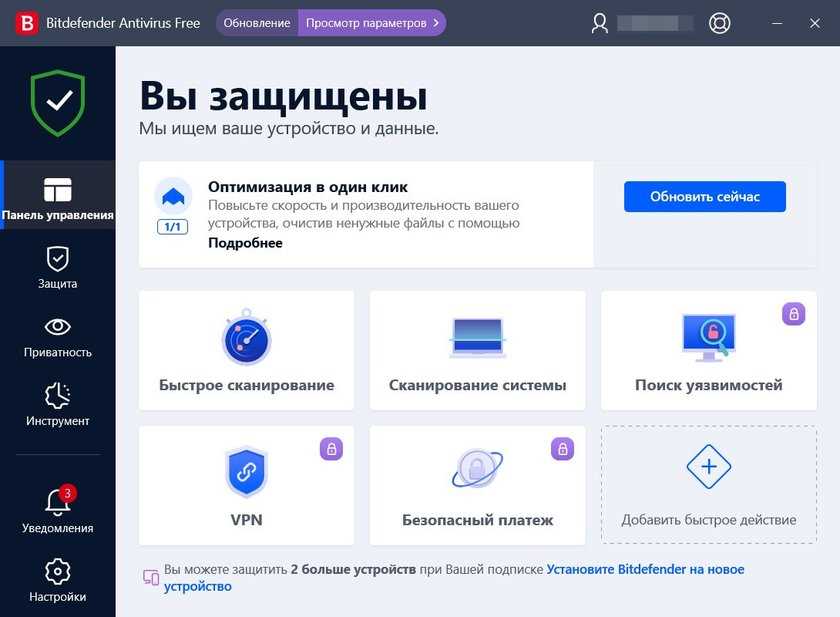
Task: Open the Защита section
Action: tap(57, 265)
